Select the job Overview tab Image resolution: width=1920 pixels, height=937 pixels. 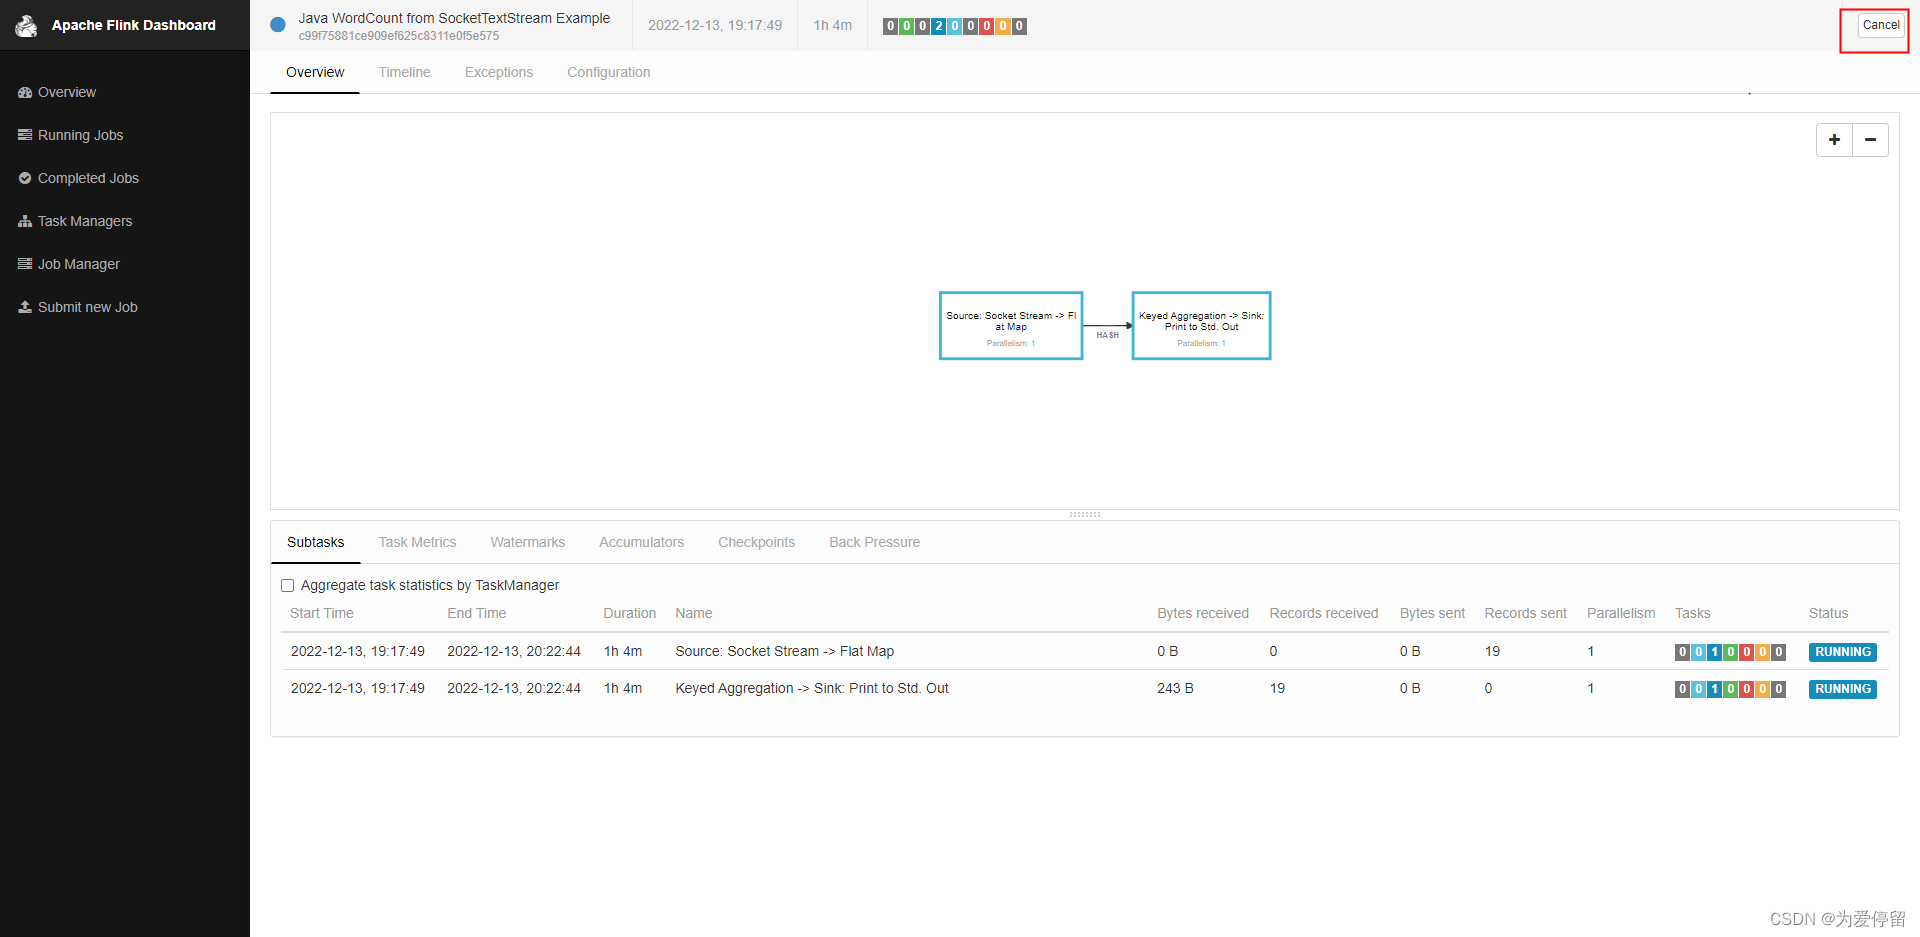tap(315, 72)
